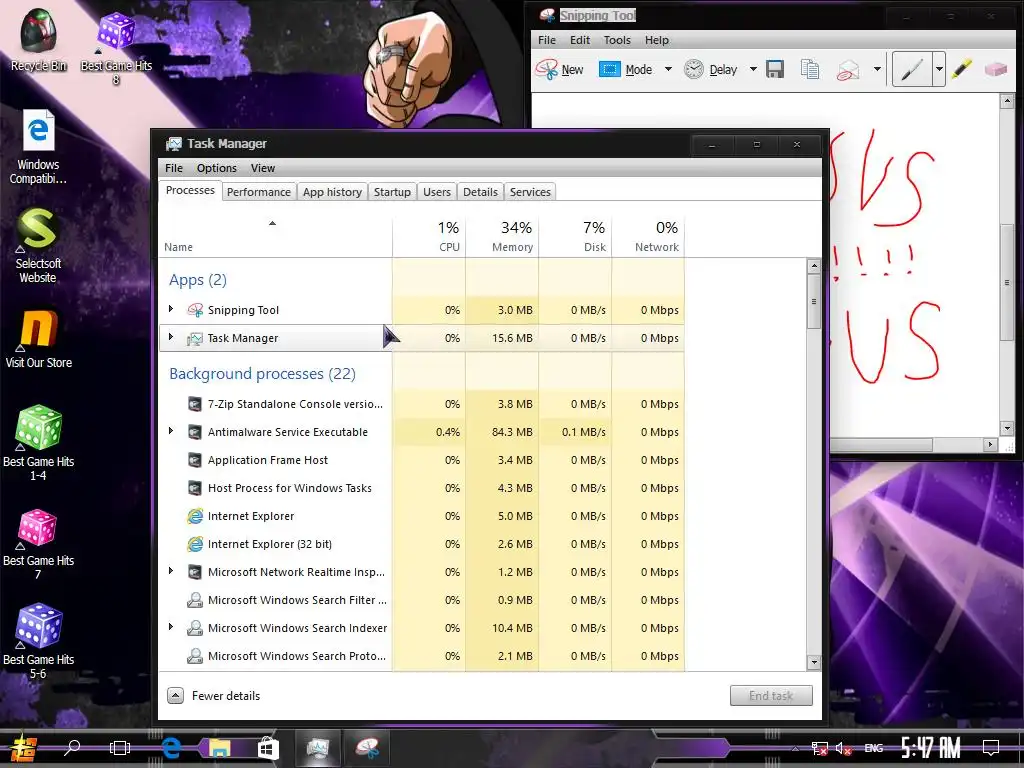
Task: Sort processes by CPU column header
Action: (429, 236)
